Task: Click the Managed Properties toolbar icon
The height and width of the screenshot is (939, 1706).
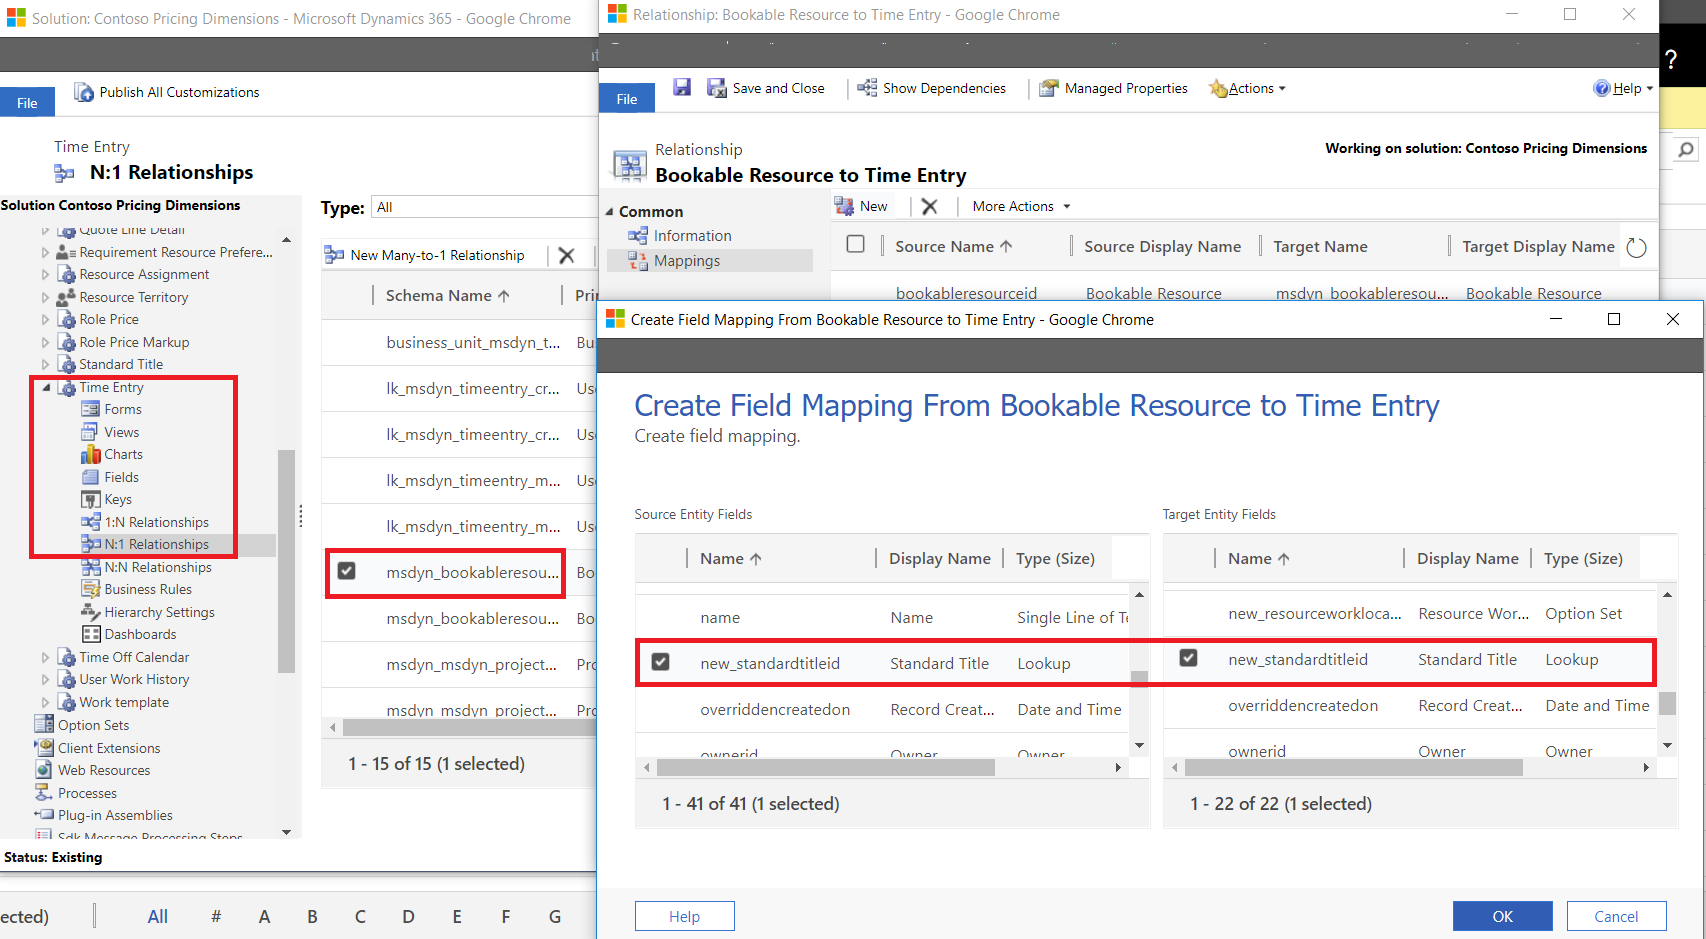Action: (x=1047, y=88)
